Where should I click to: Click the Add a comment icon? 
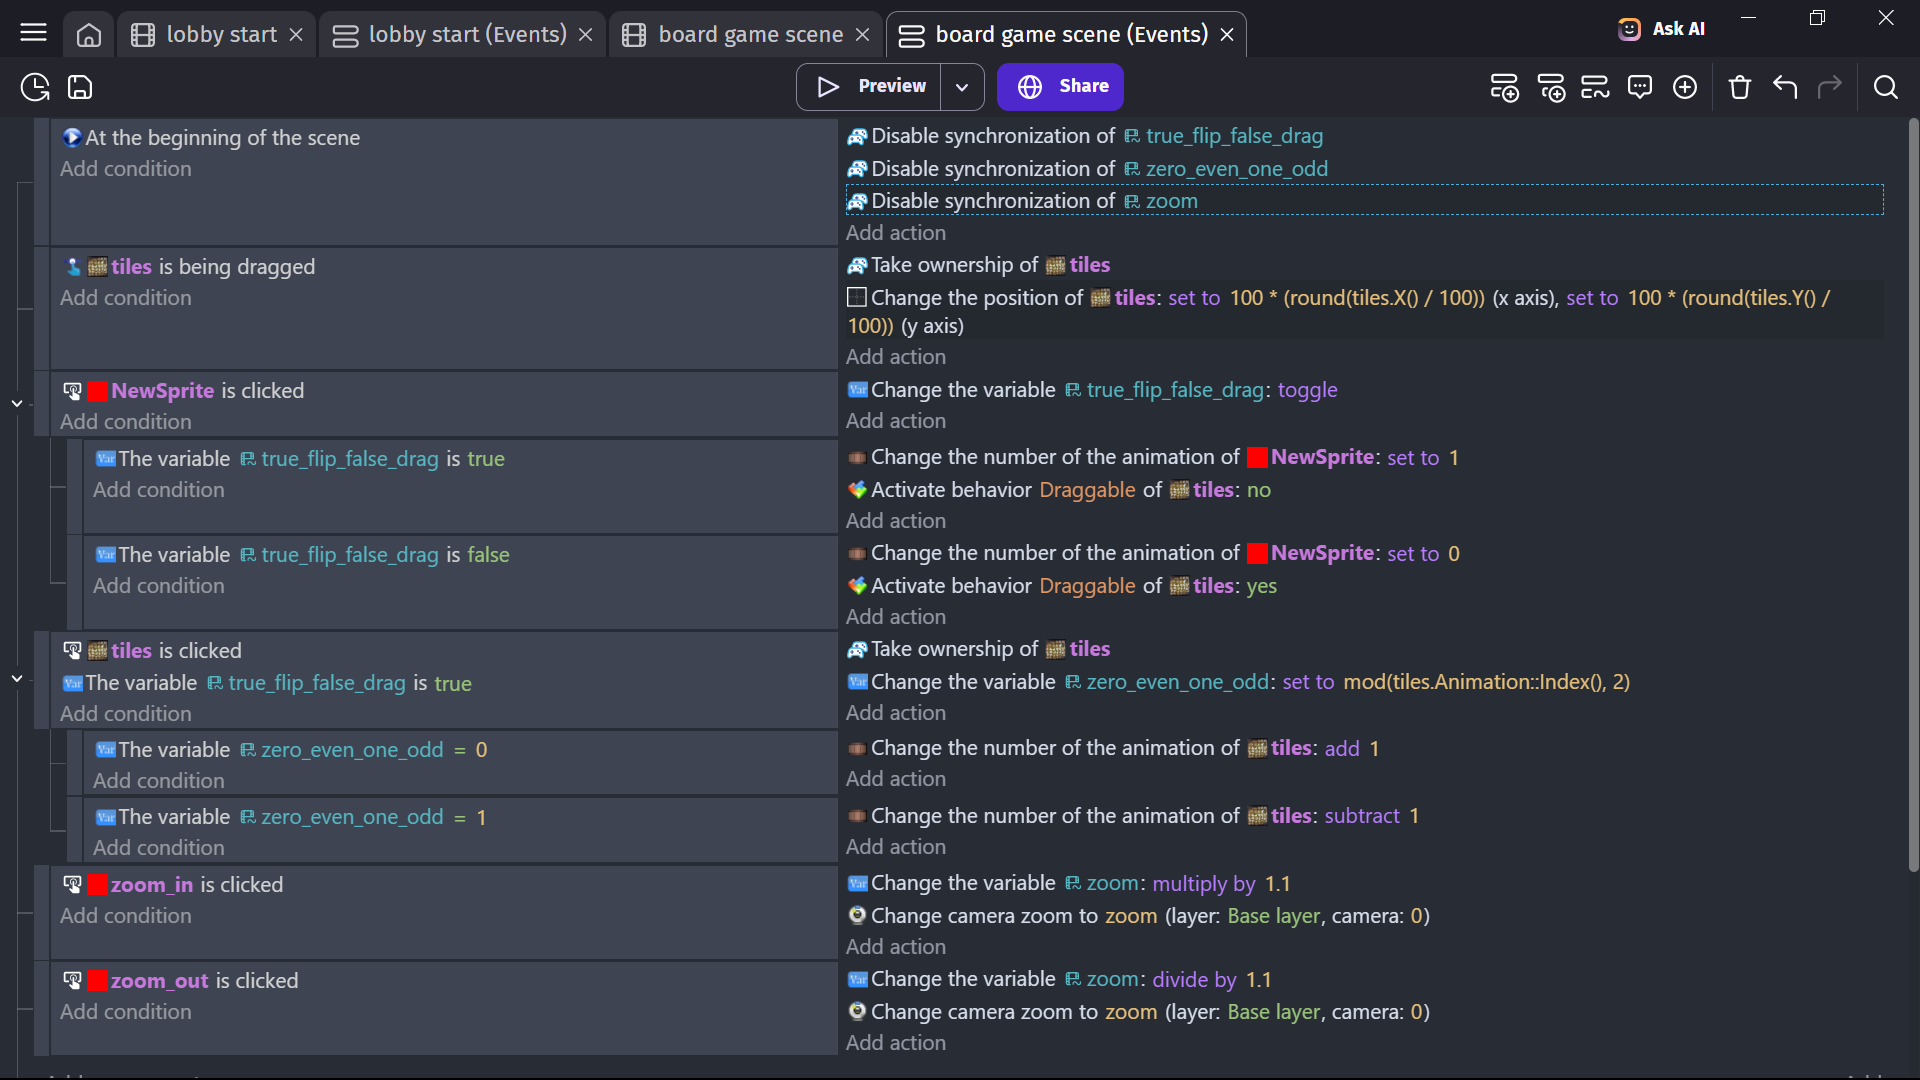(1639, 87)
